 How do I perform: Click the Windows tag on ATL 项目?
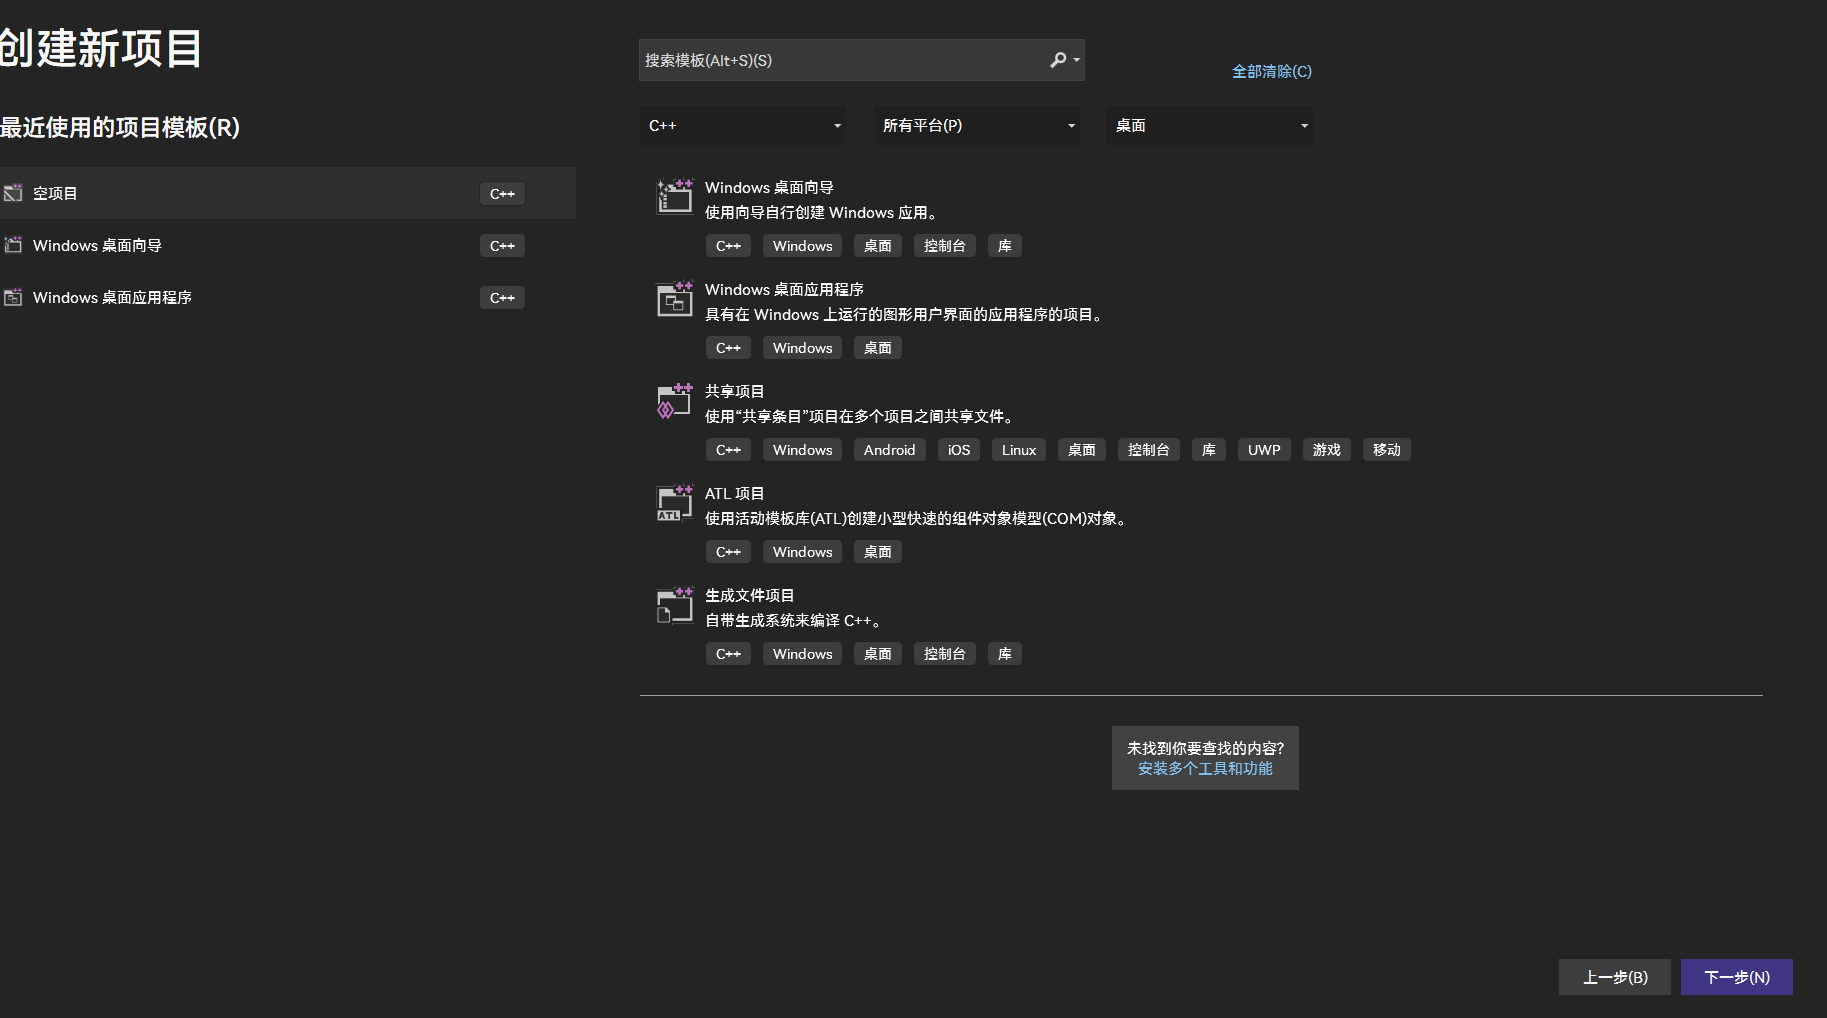(x=803, y=552)
